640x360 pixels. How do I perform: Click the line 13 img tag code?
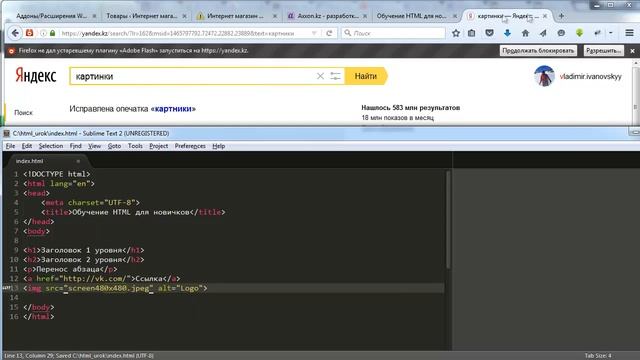(x=115, y=288)
